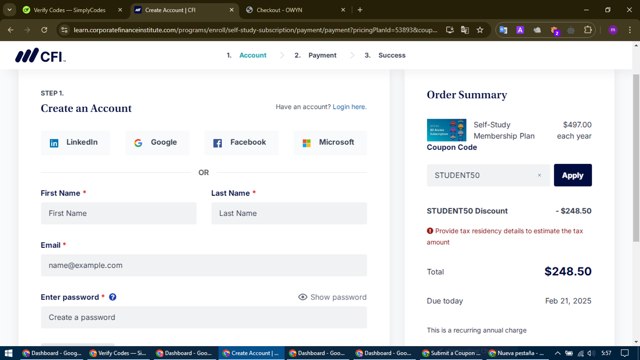The height and width of the screenshot is (360, 640).
Task: Open the orange extension with badge 2
Action: tap(554, 30)
